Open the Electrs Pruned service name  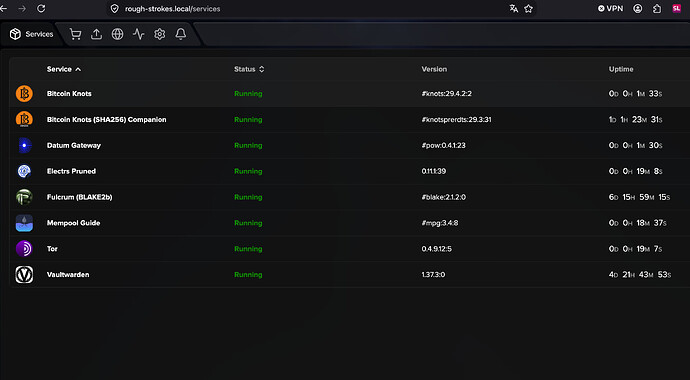[71, 171]
